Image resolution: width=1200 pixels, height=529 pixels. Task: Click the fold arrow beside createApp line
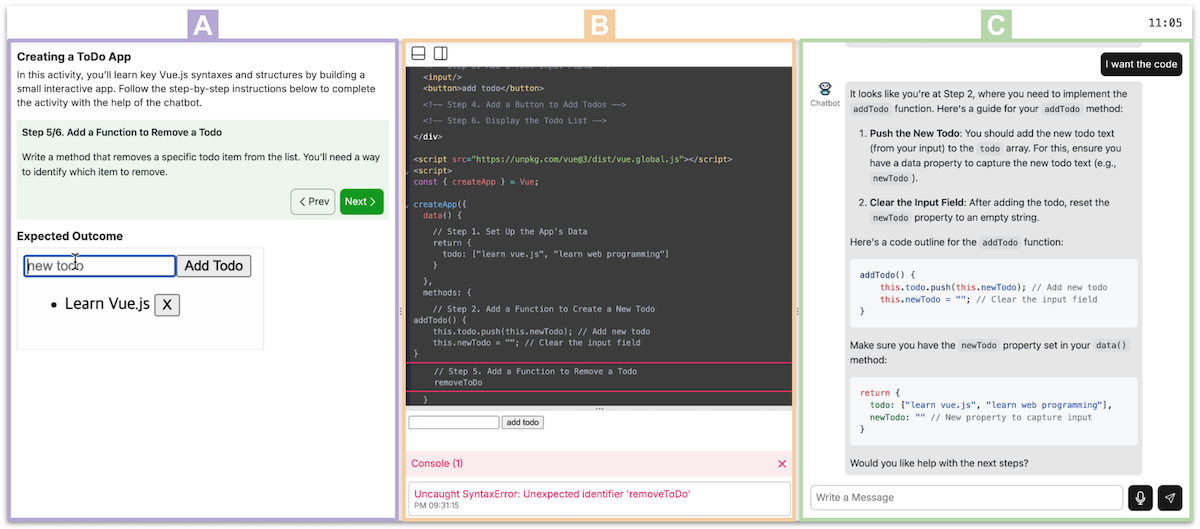click(409, 203)
